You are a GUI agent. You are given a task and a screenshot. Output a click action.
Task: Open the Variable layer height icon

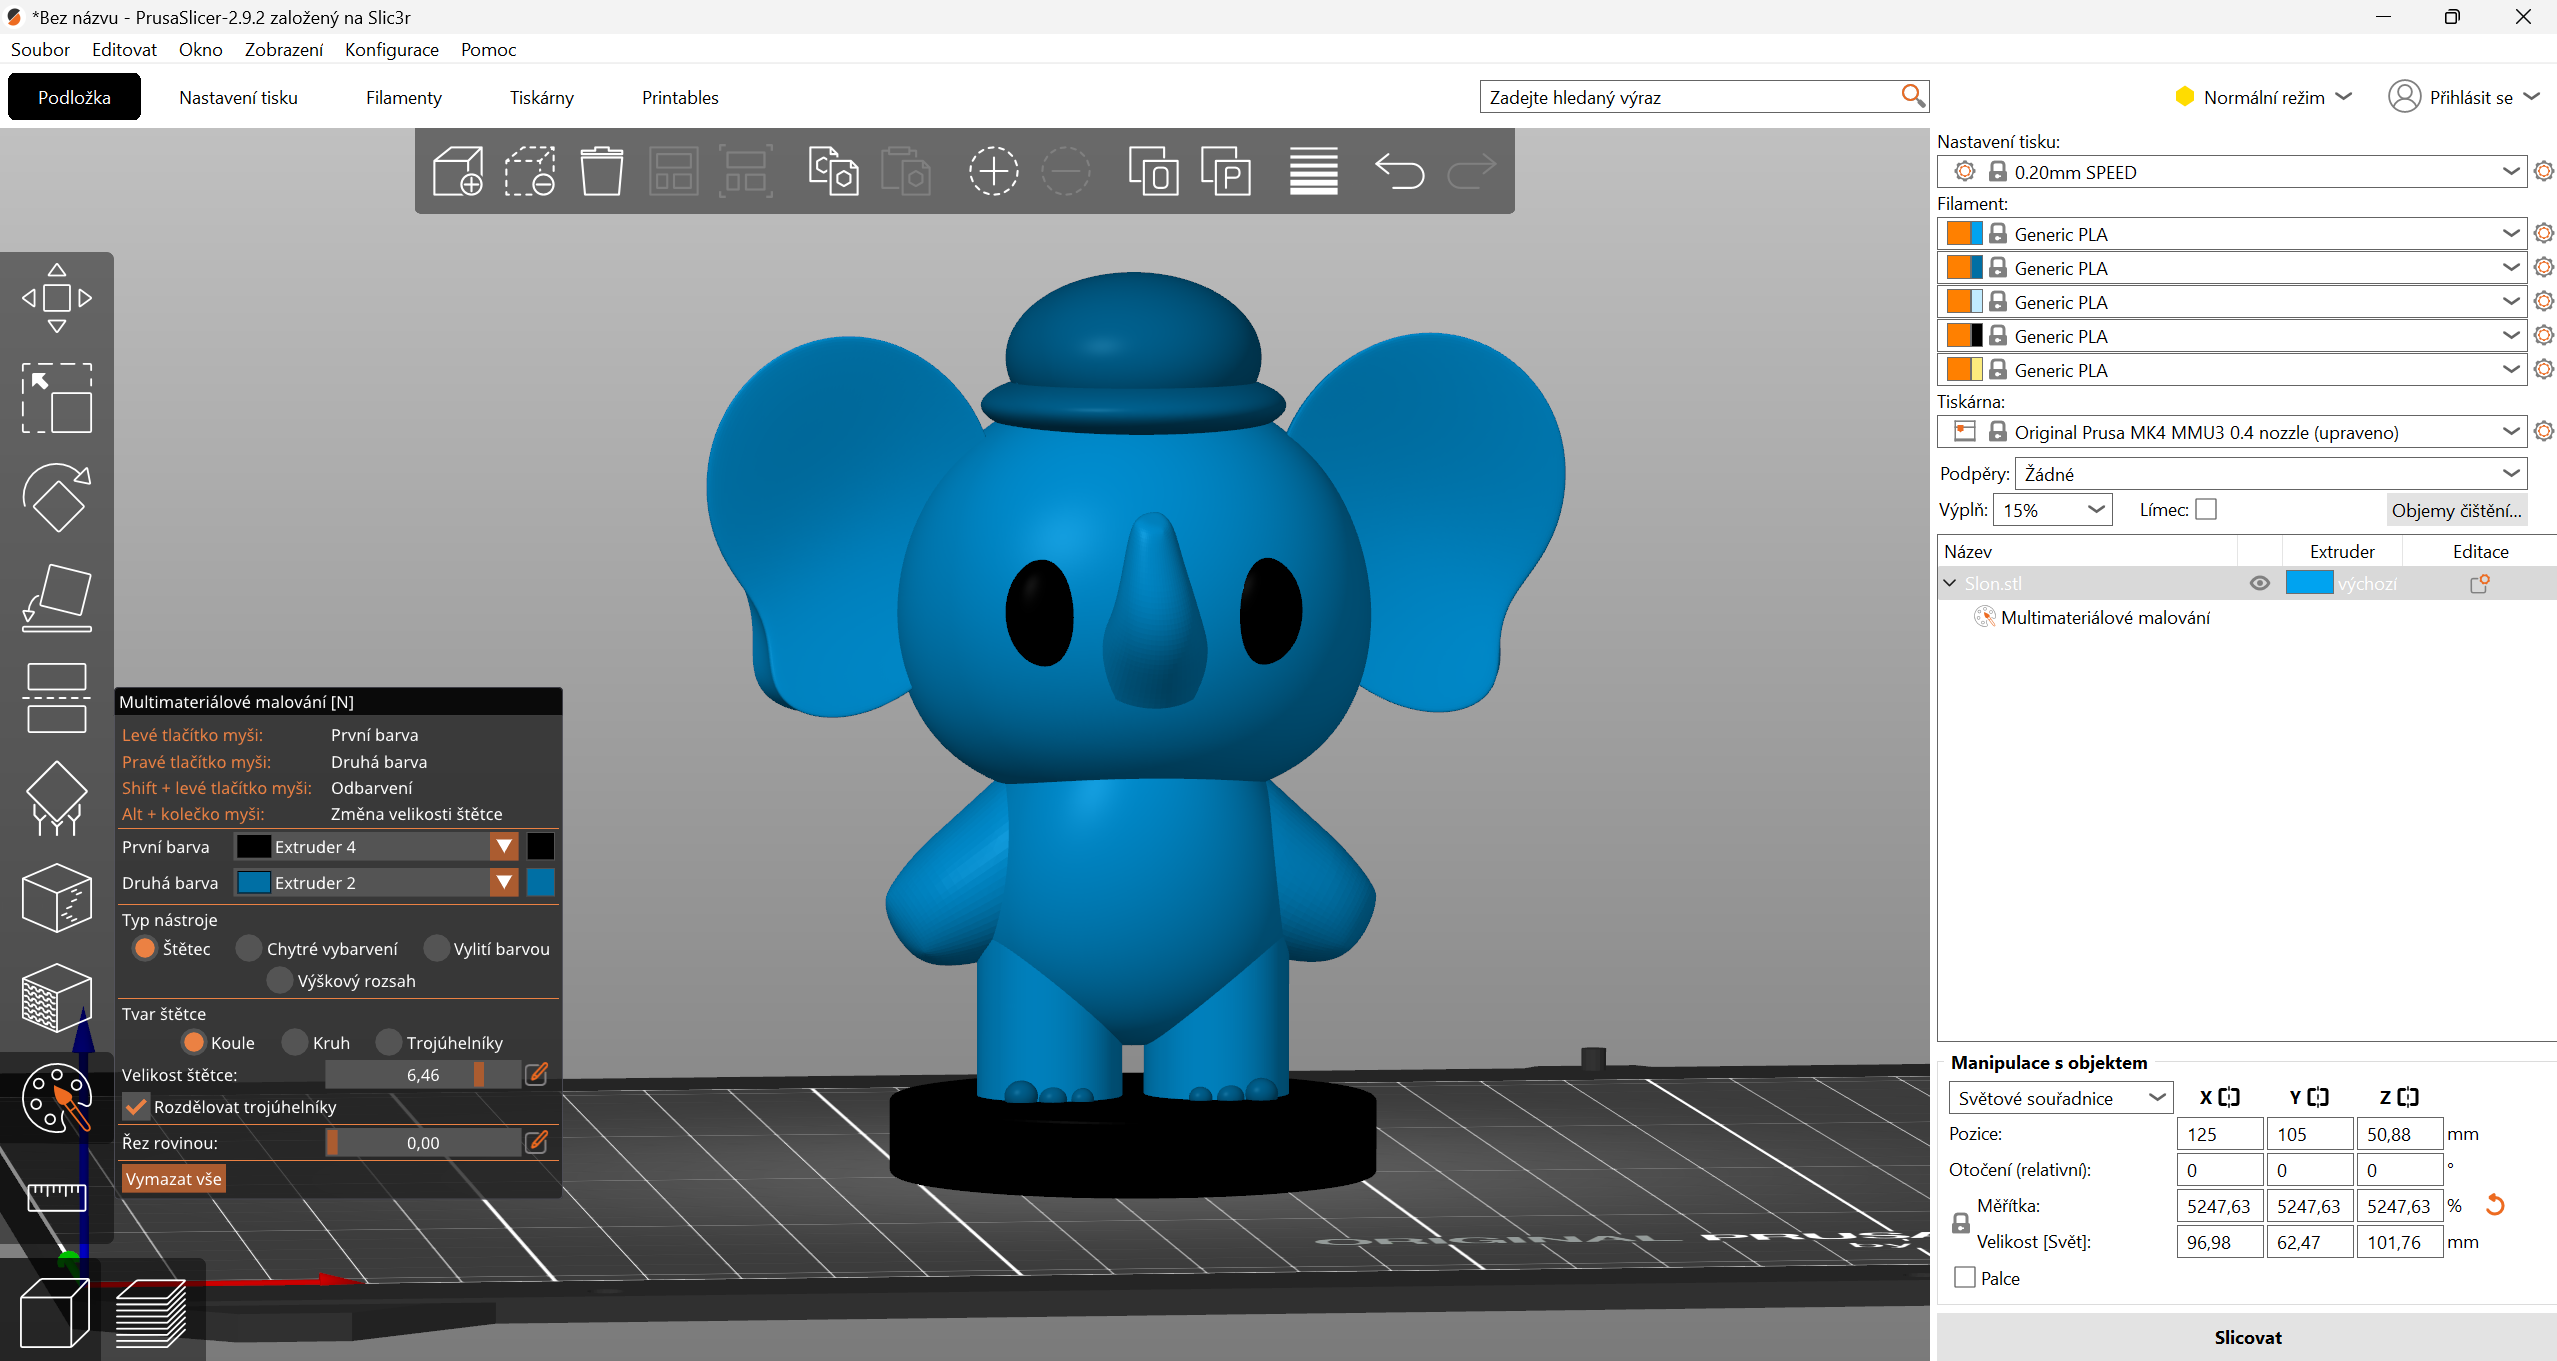pos(1313,171)
